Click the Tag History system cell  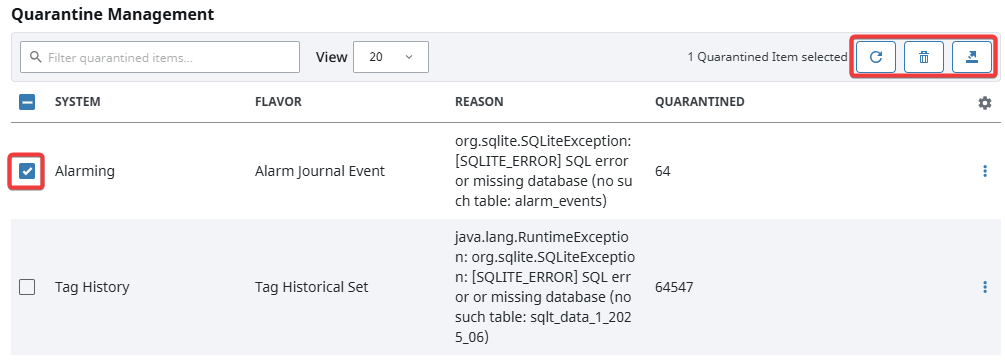click(92, 287)
